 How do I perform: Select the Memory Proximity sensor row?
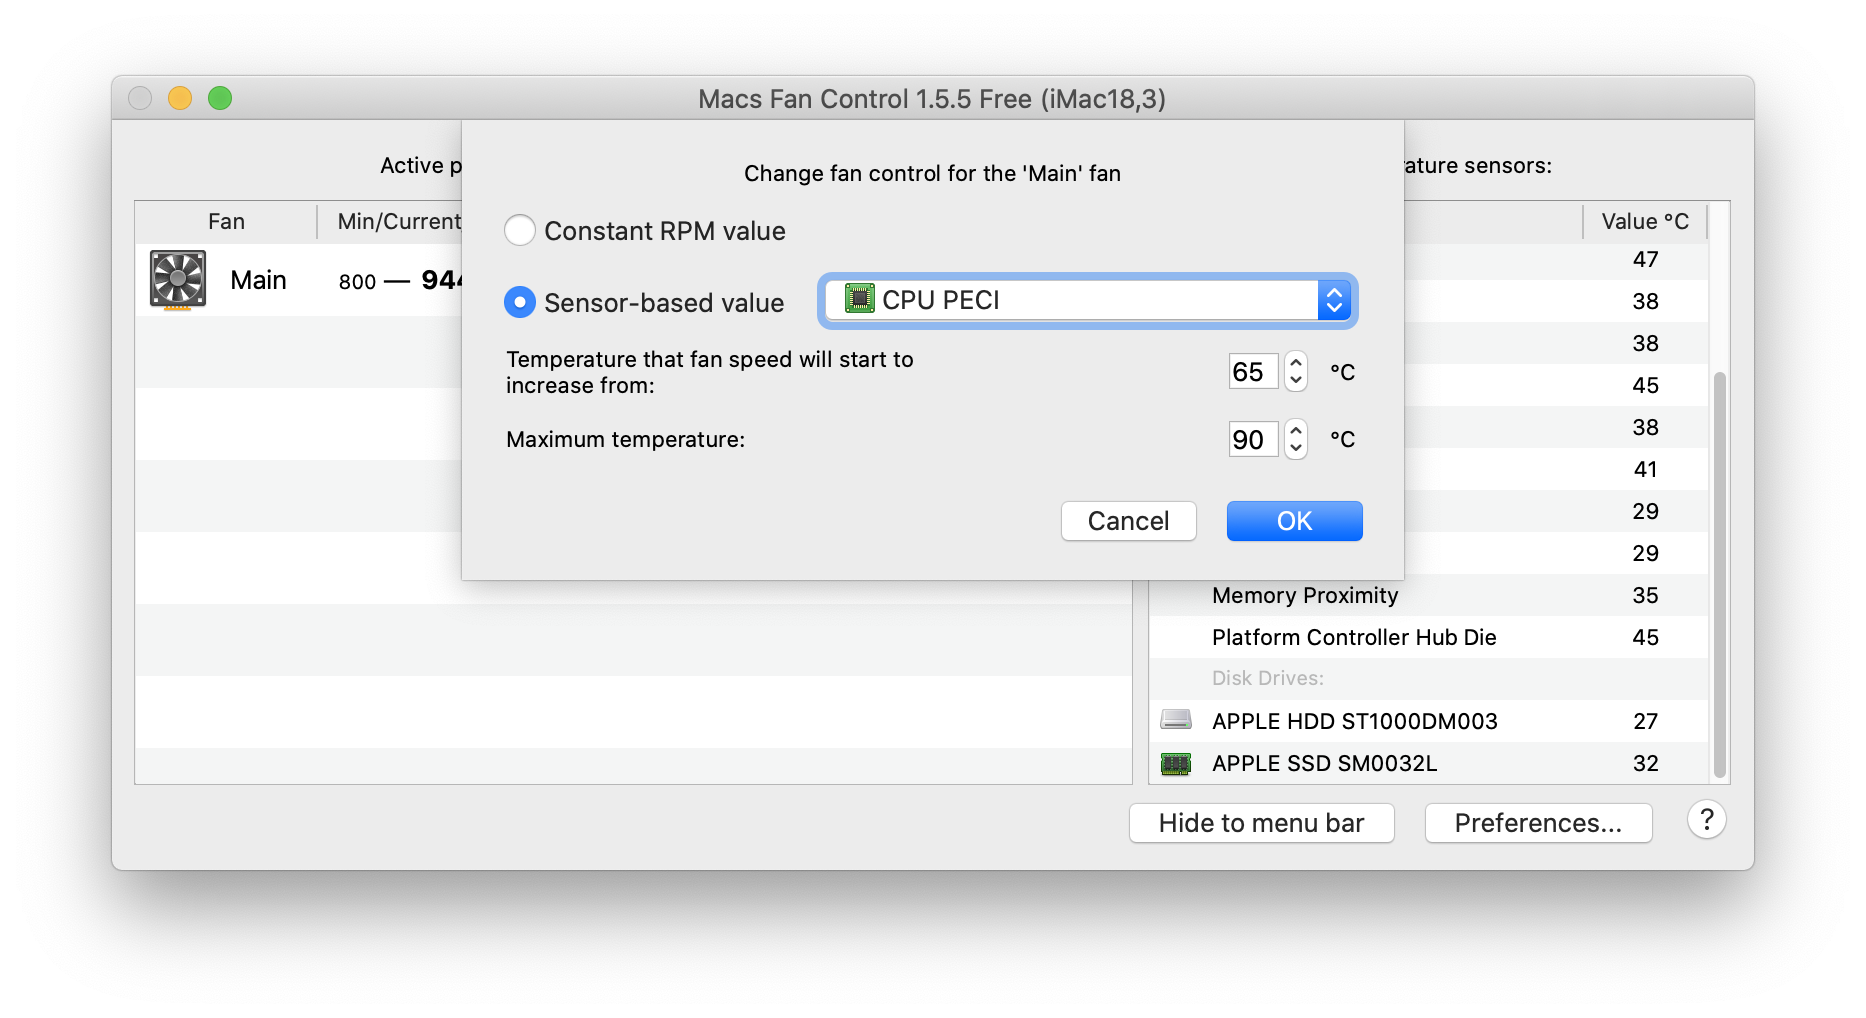coord(1428,595)
